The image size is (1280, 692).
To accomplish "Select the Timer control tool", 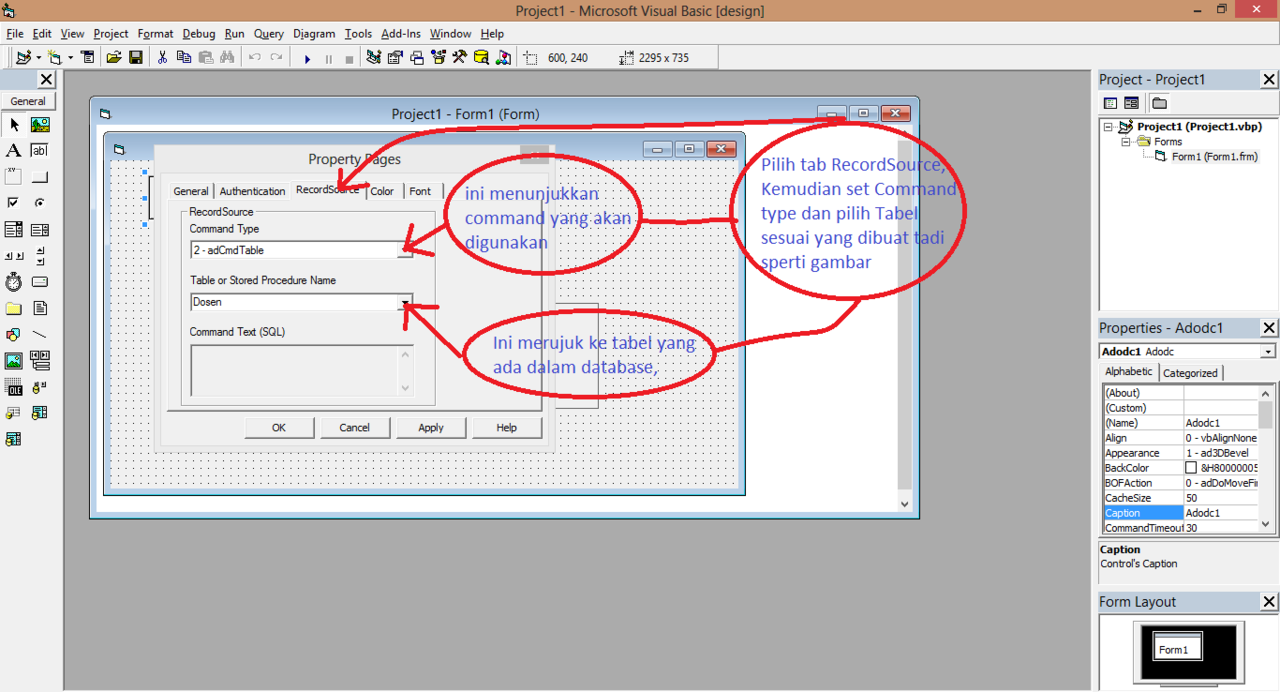I will click(x=14, y=282).
